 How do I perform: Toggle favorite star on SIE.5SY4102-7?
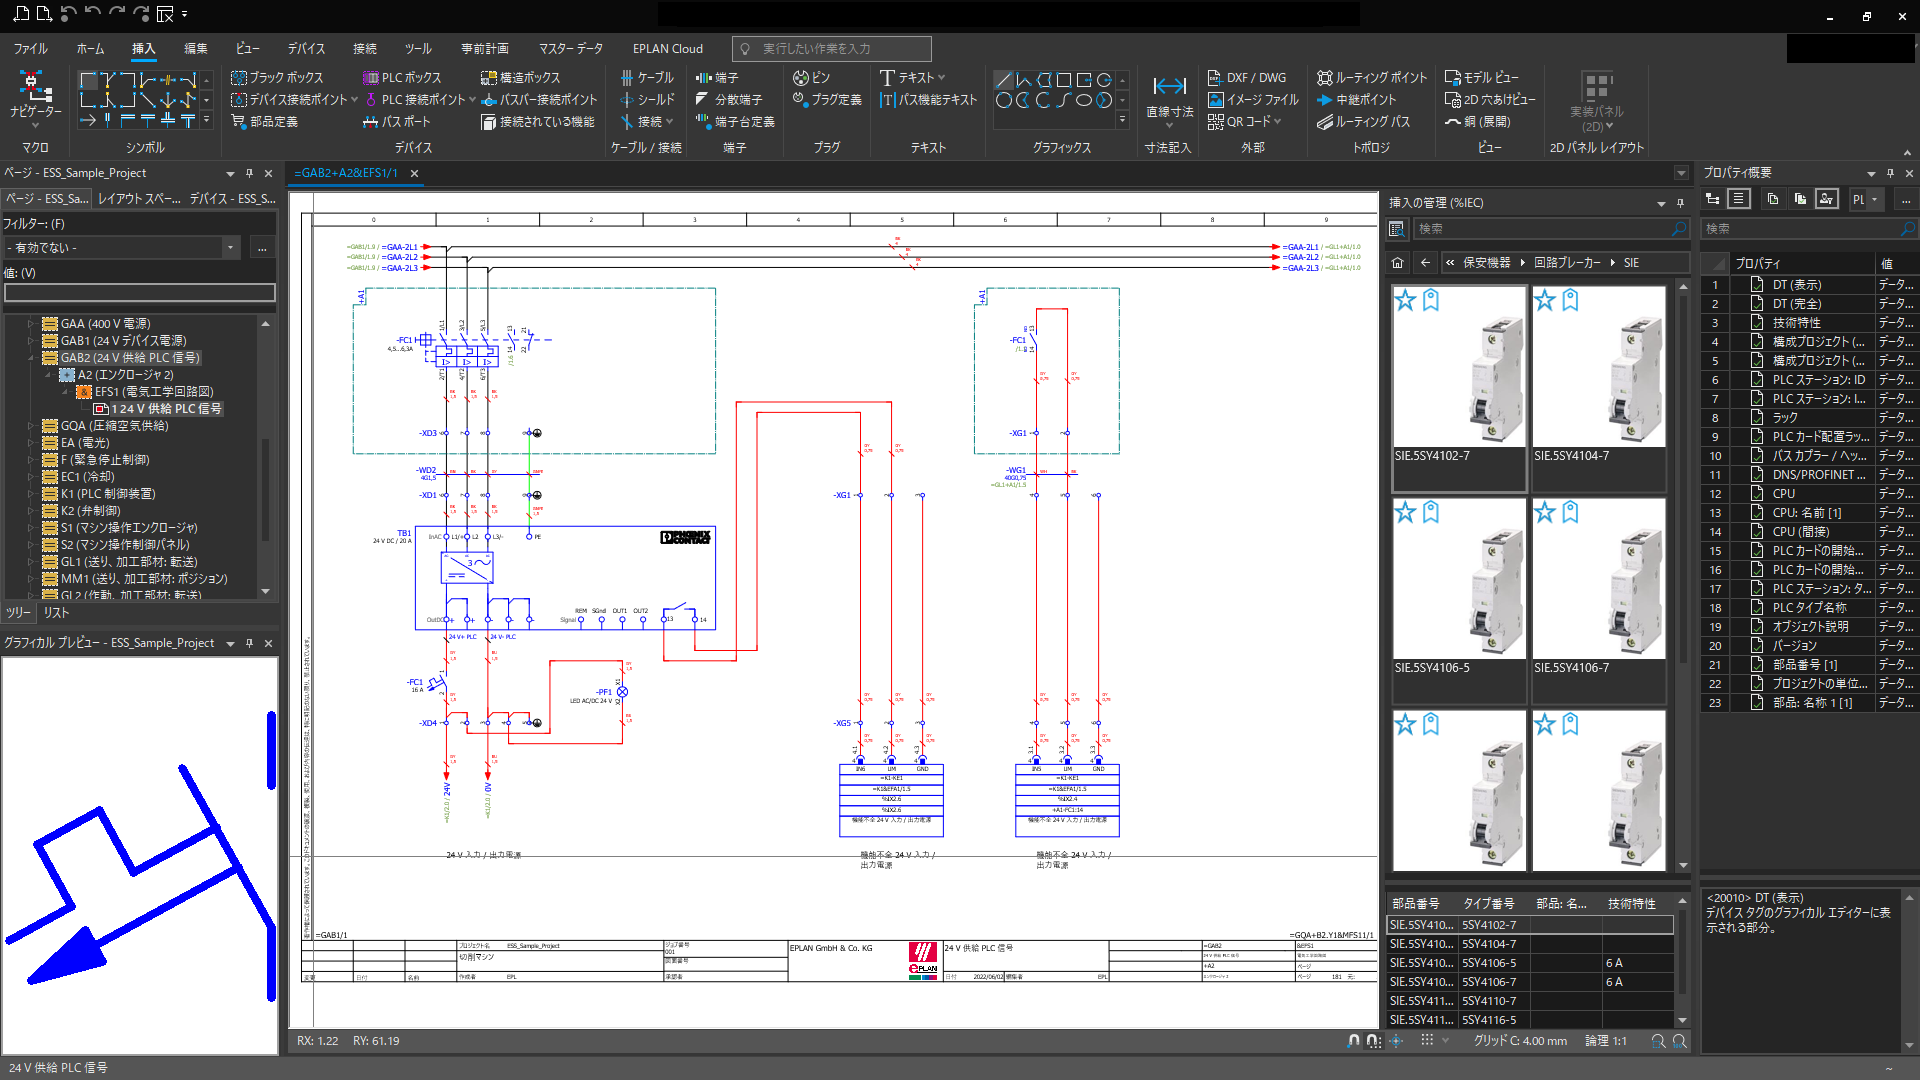(x=1405, y=300)
